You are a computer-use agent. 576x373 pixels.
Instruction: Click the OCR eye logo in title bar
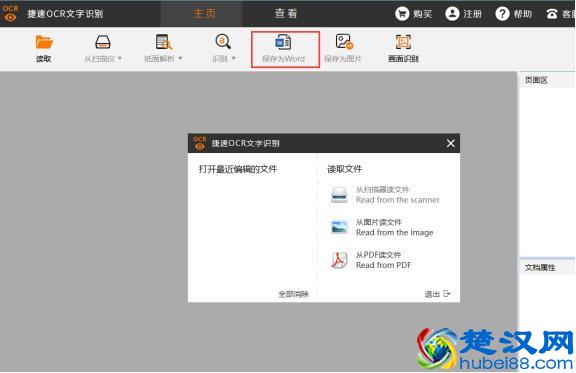click(x=10, y=13)
